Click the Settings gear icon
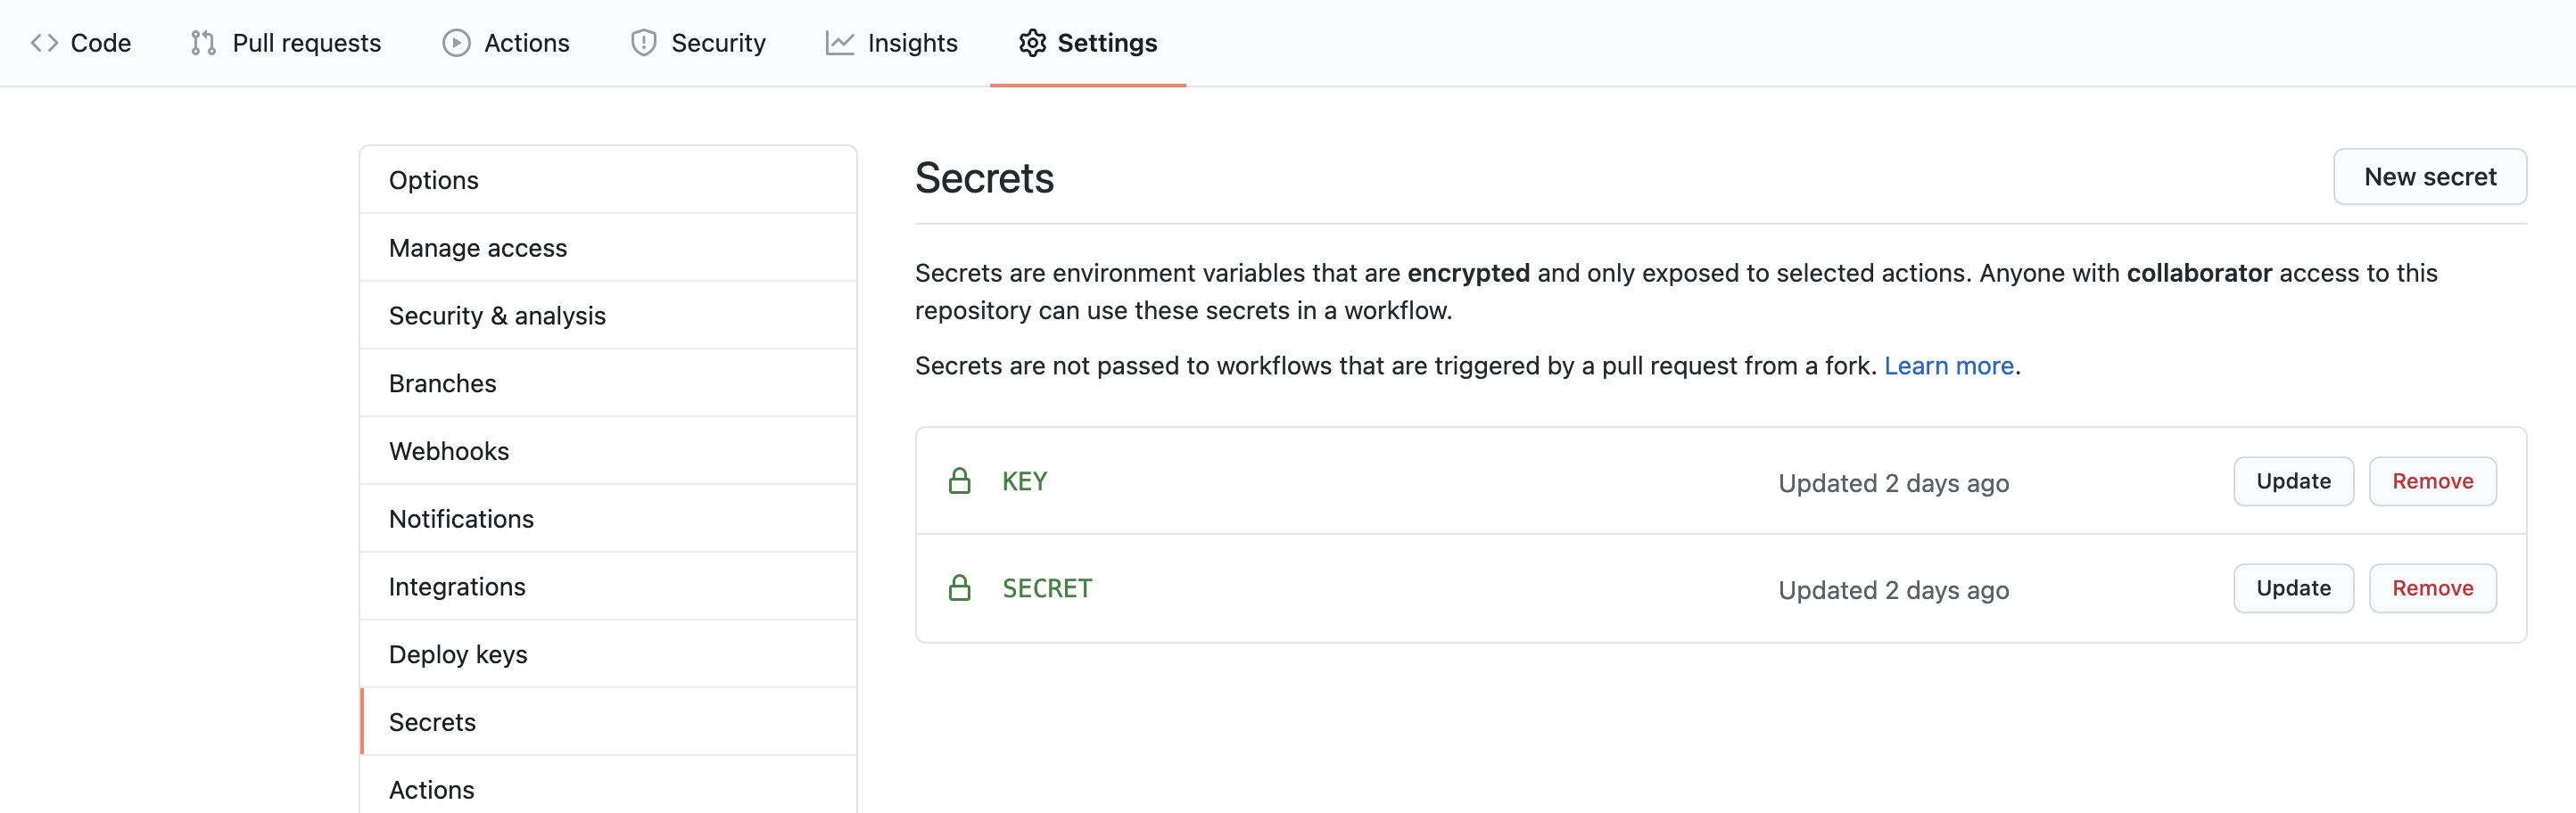 [1032, 43]
